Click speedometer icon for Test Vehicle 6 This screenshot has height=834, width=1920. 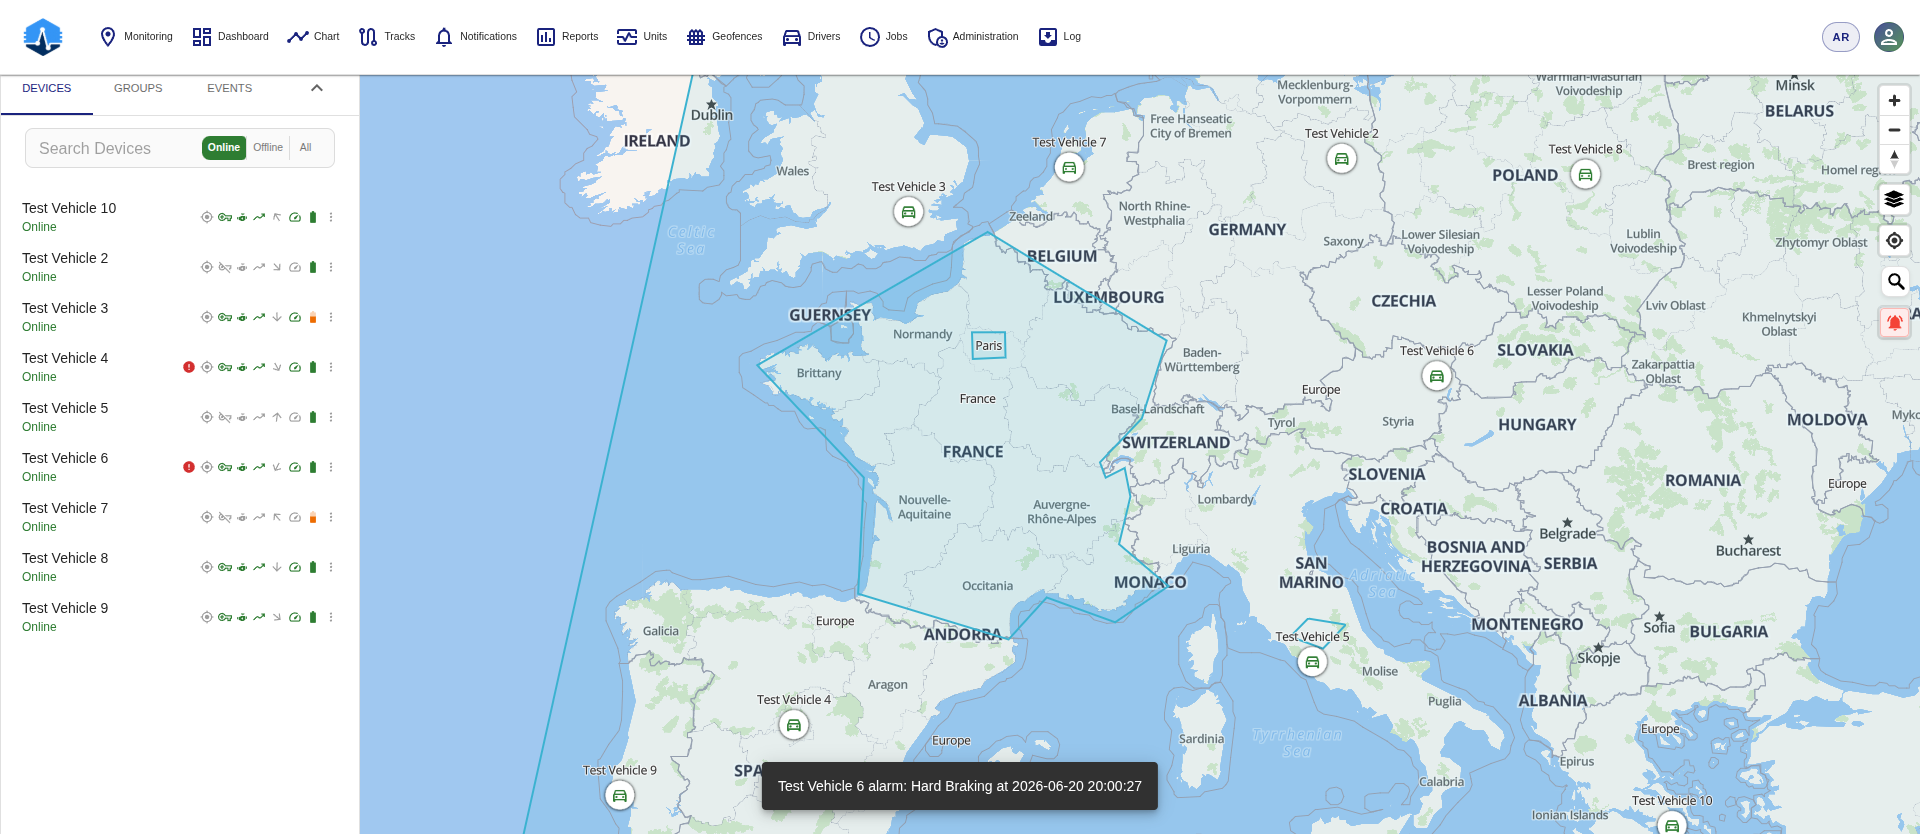(295, 467)
